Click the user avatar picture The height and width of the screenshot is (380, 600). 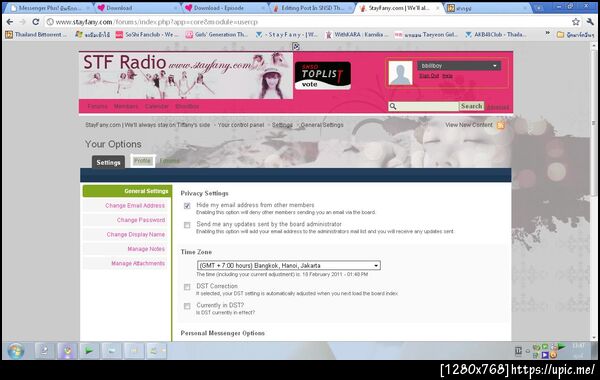[400, 73]
